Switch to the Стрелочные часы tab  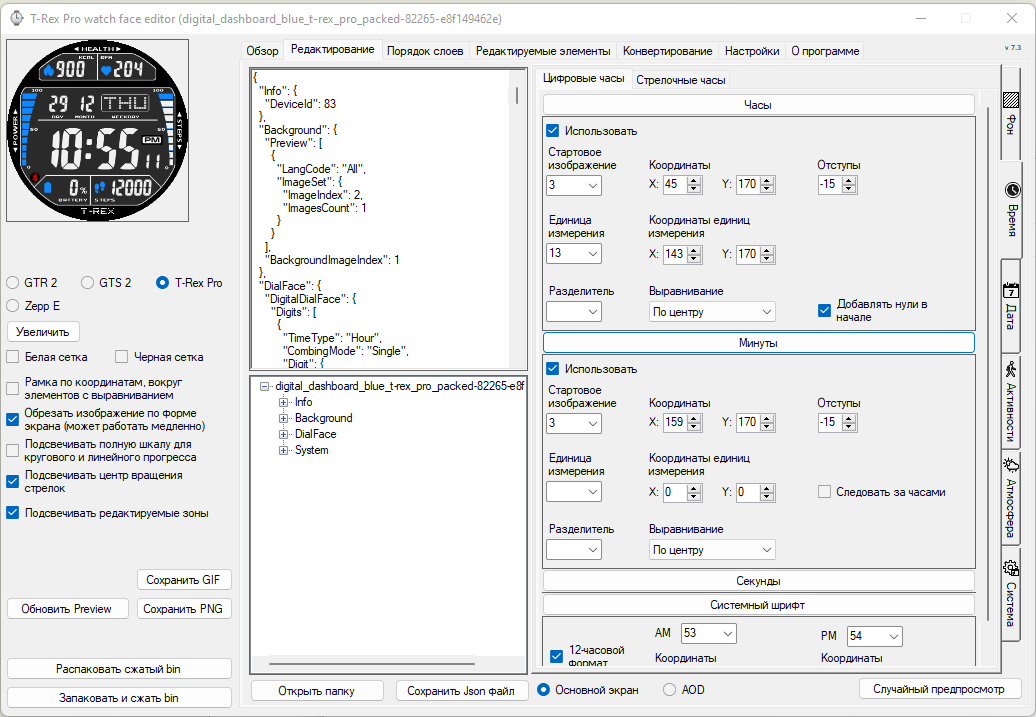(x=680, y=80)
